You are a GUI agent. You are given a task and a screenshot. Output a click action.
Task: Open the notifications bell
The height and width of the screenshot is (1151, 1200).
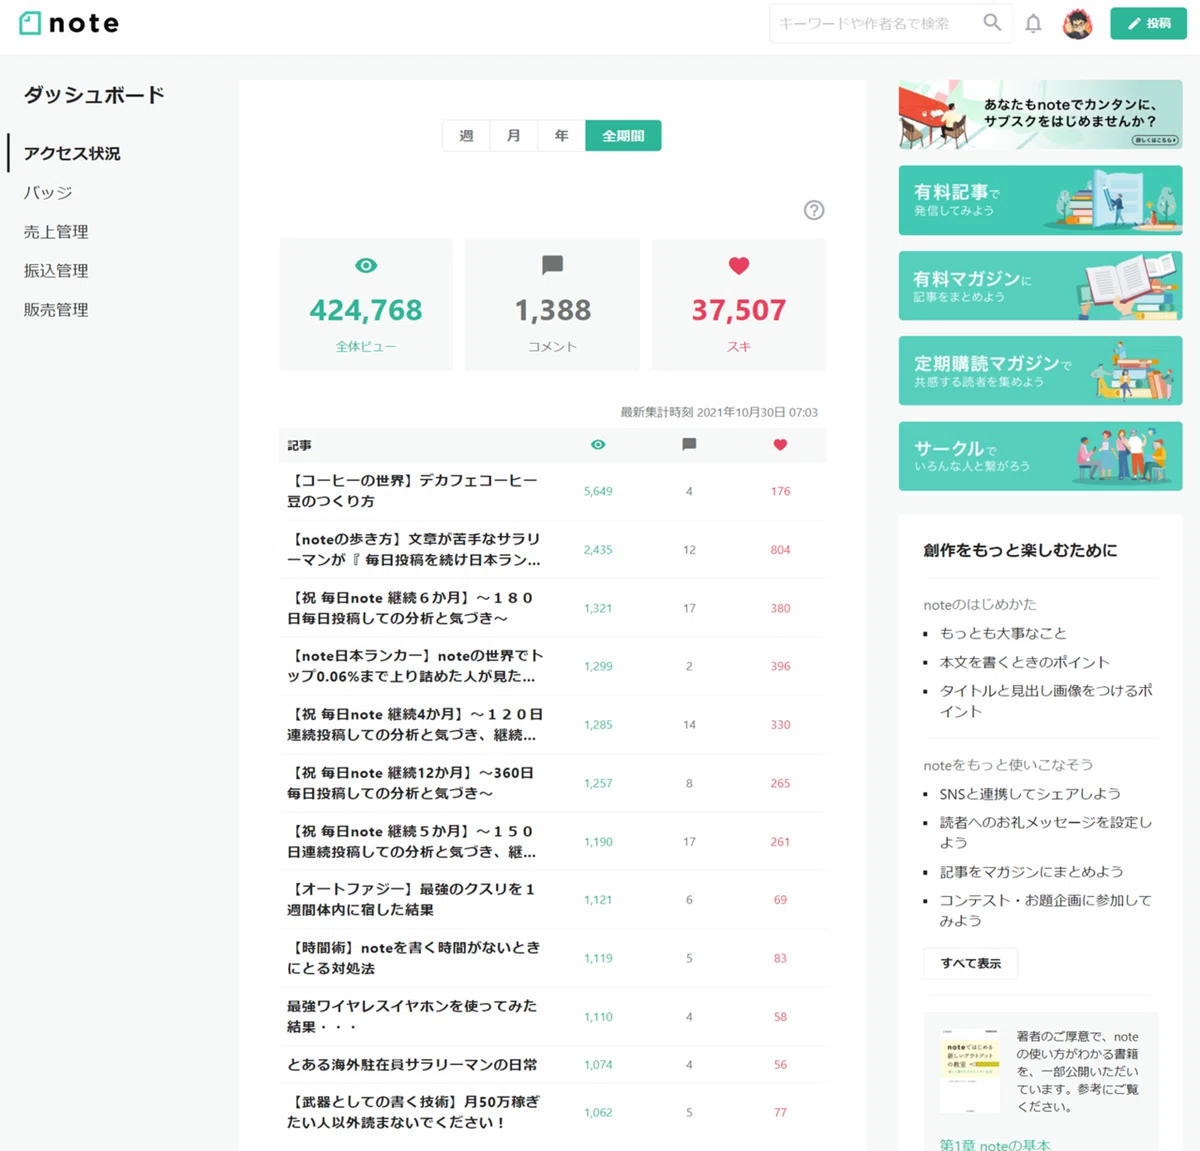pos(1033,23)
